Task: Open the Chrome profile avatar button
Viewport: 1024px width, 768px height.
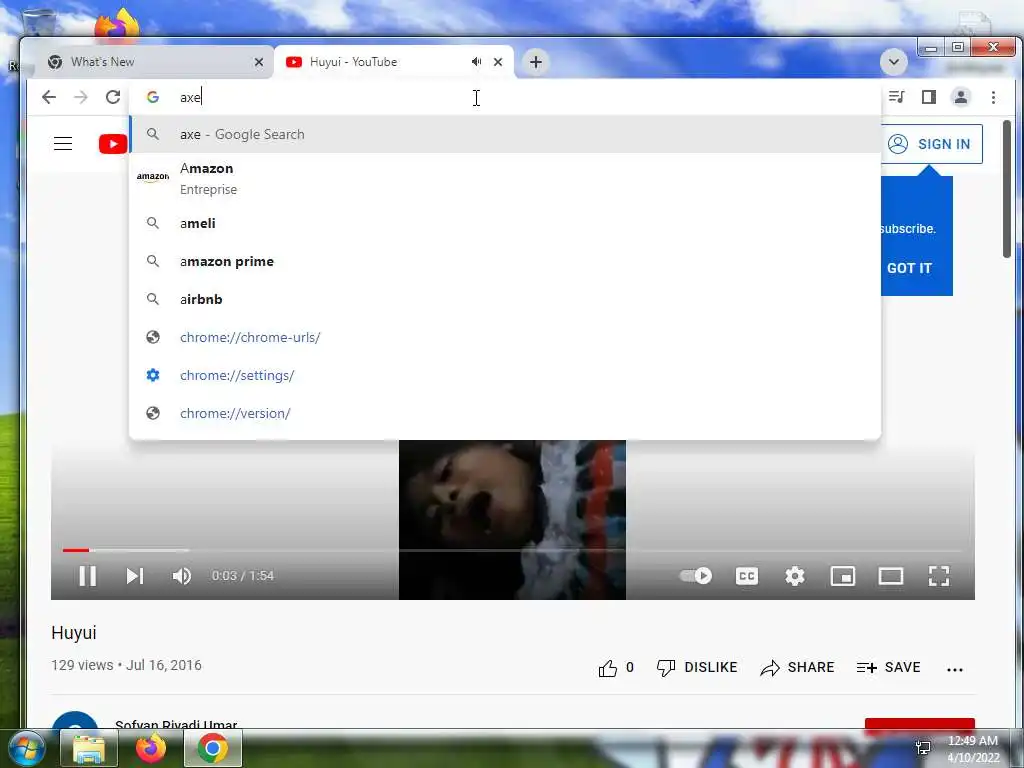Action: click(961, 97)
